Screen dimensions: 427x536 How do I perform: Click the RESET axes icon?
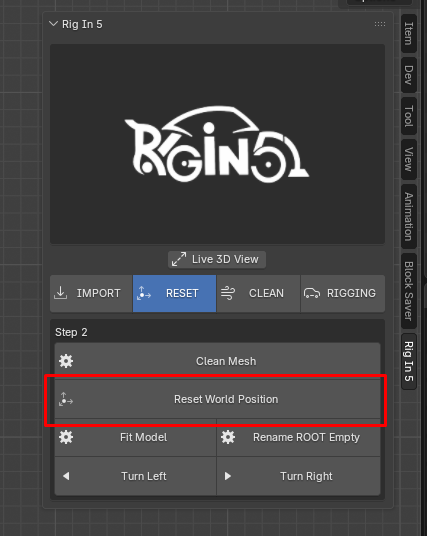pos(144,293)
